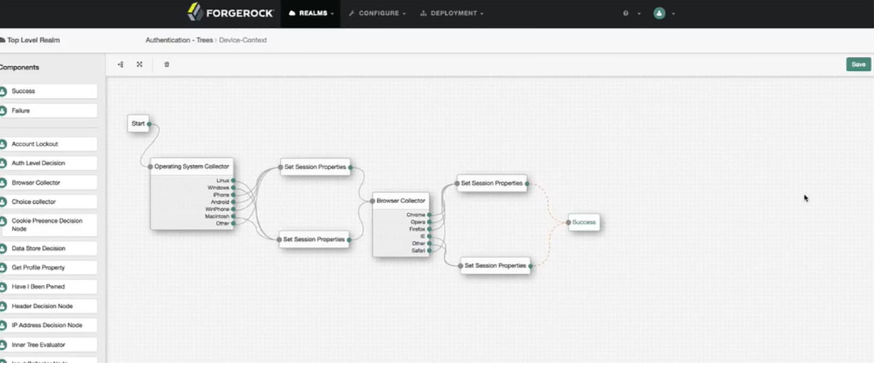Select the Account Lockout component
This screenshot has height=370, width=874.
coord(48,144)
